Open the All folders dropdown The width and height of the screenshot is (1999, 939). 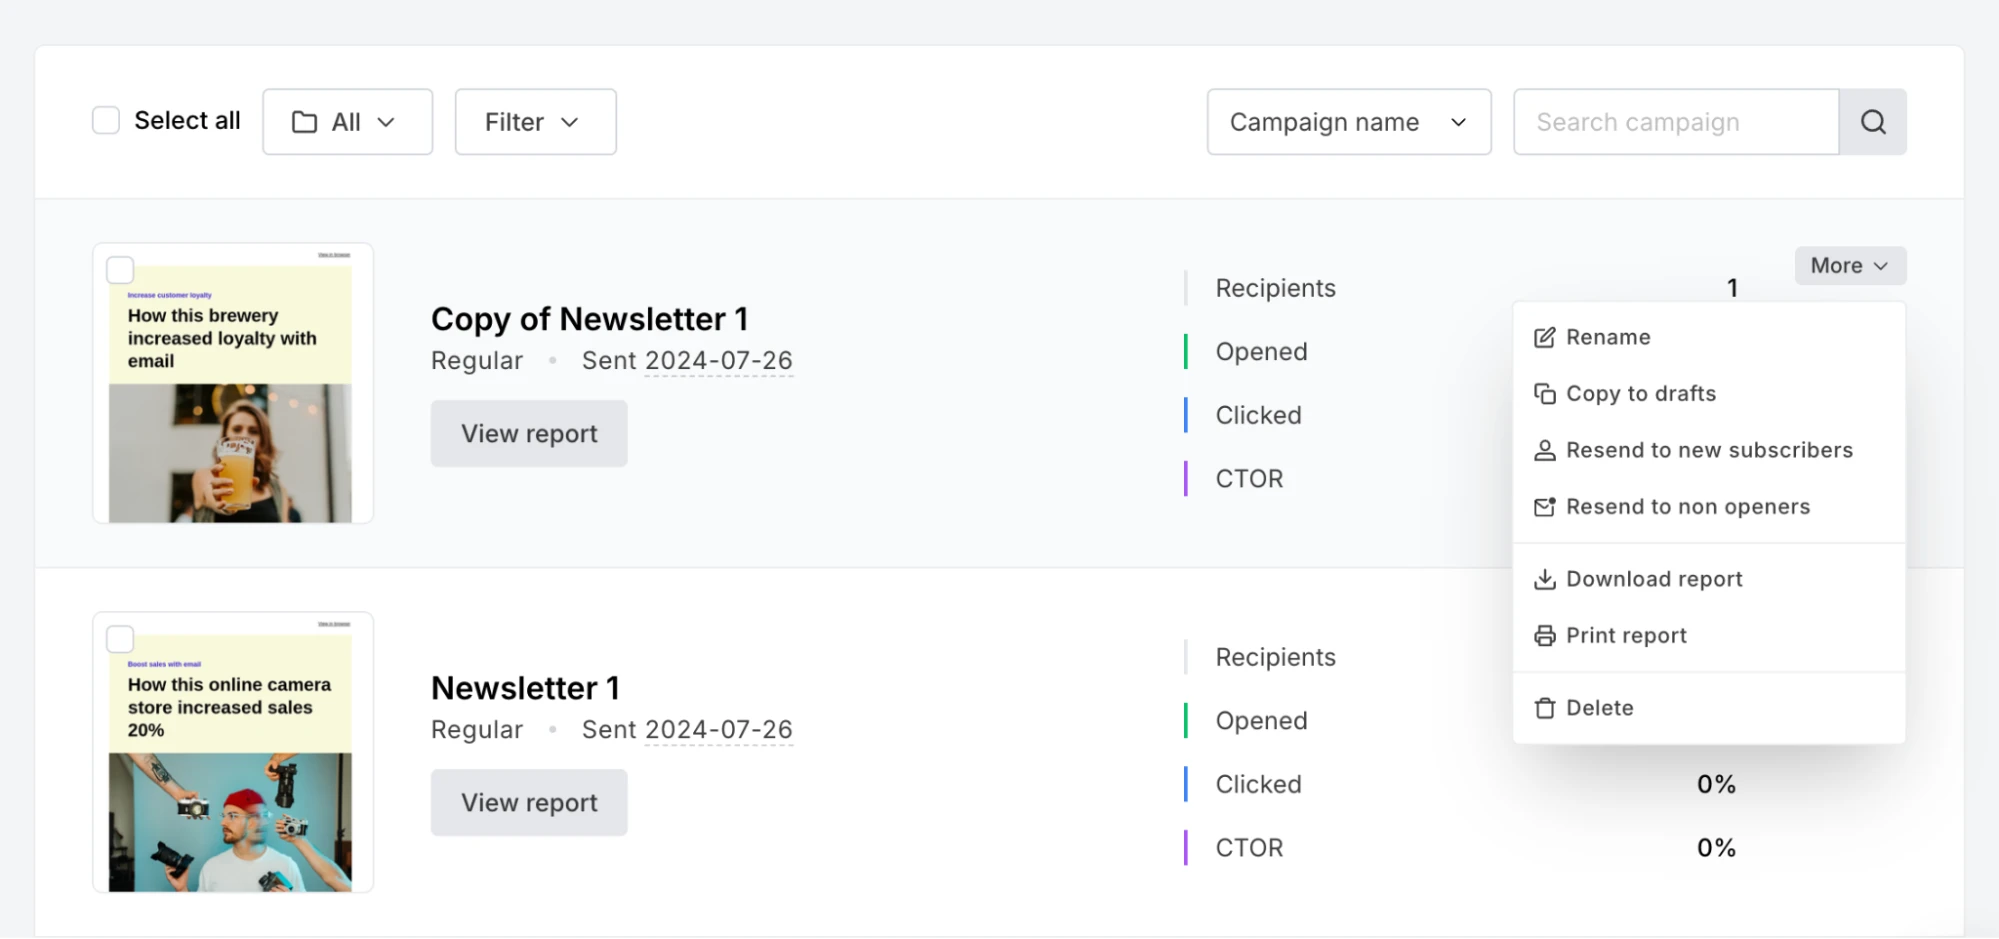[x=347, y=122]
